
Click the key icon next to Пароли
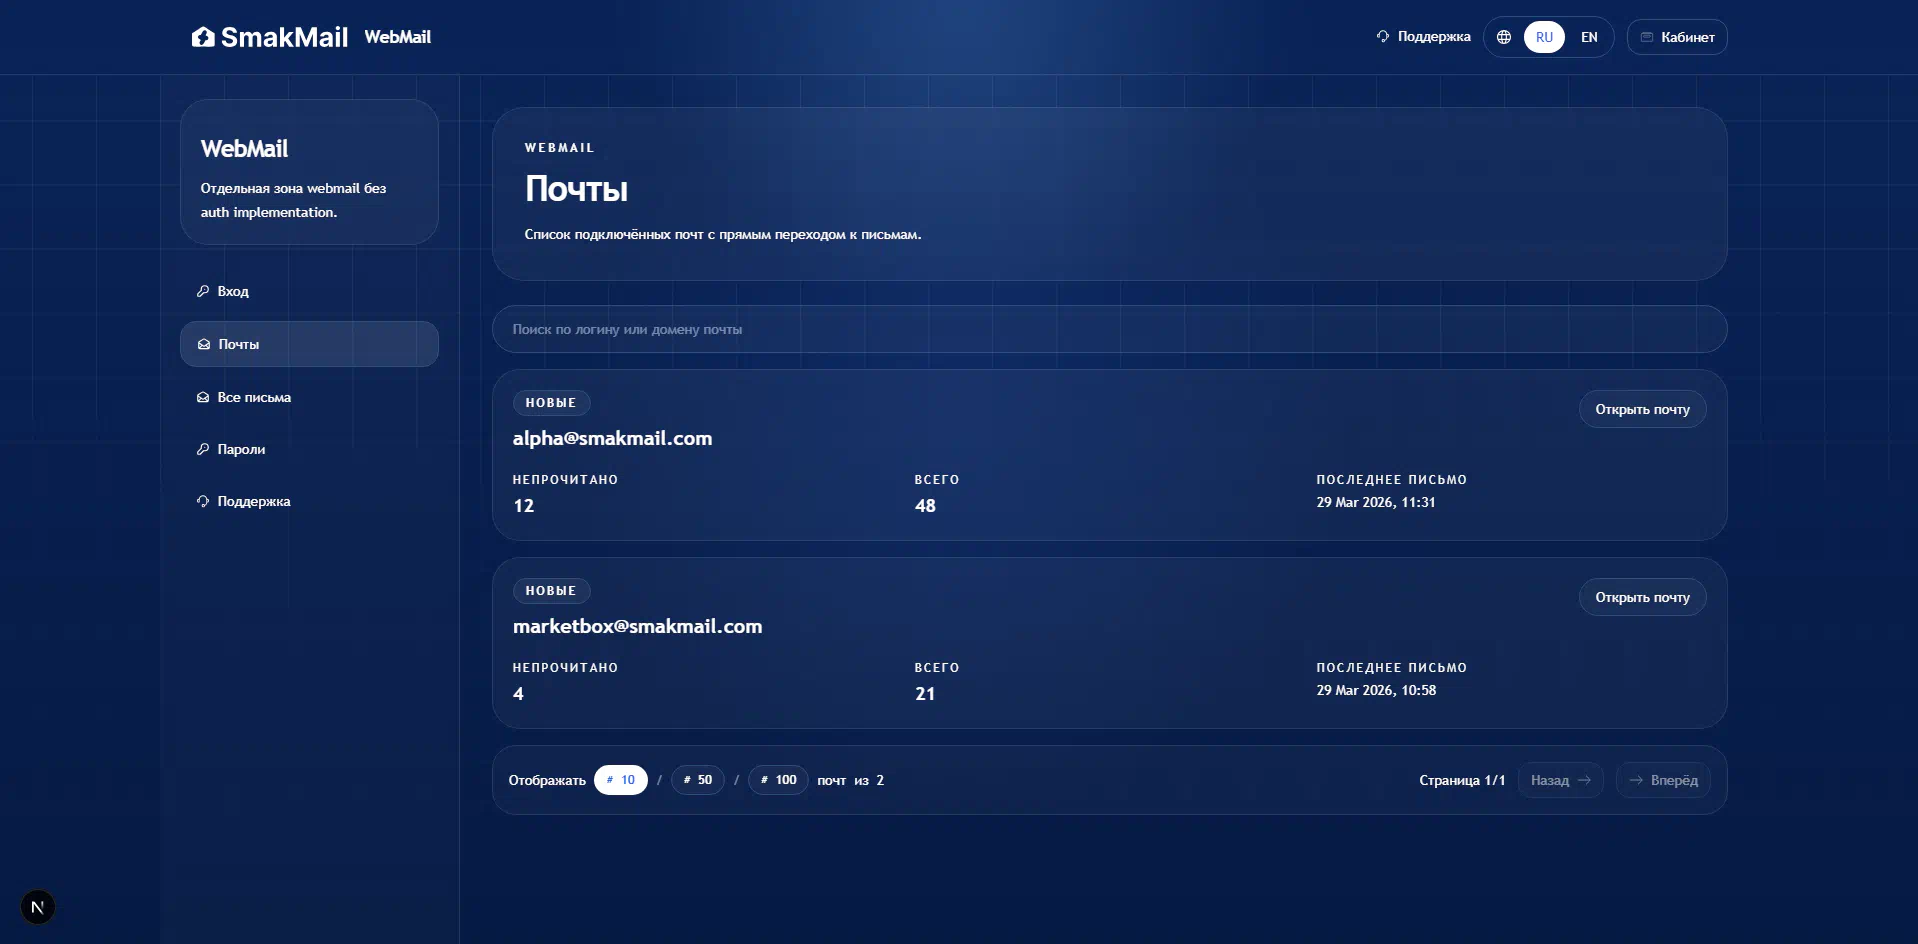click(203, 449)
